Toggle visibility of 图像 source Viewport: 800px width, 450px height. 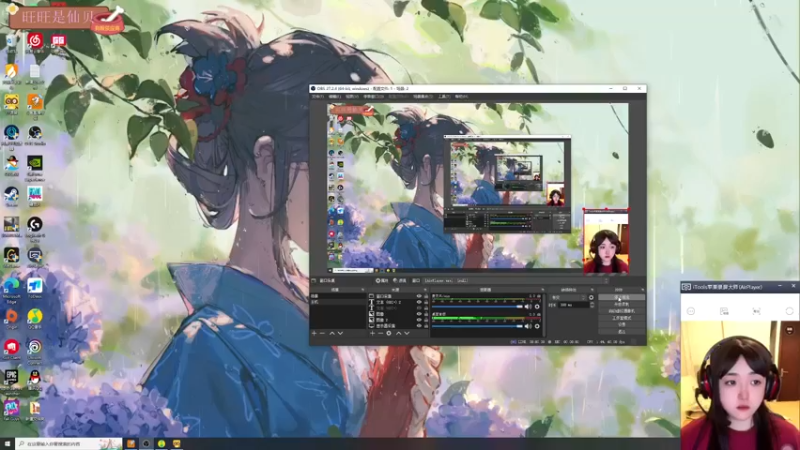point(419,314)
